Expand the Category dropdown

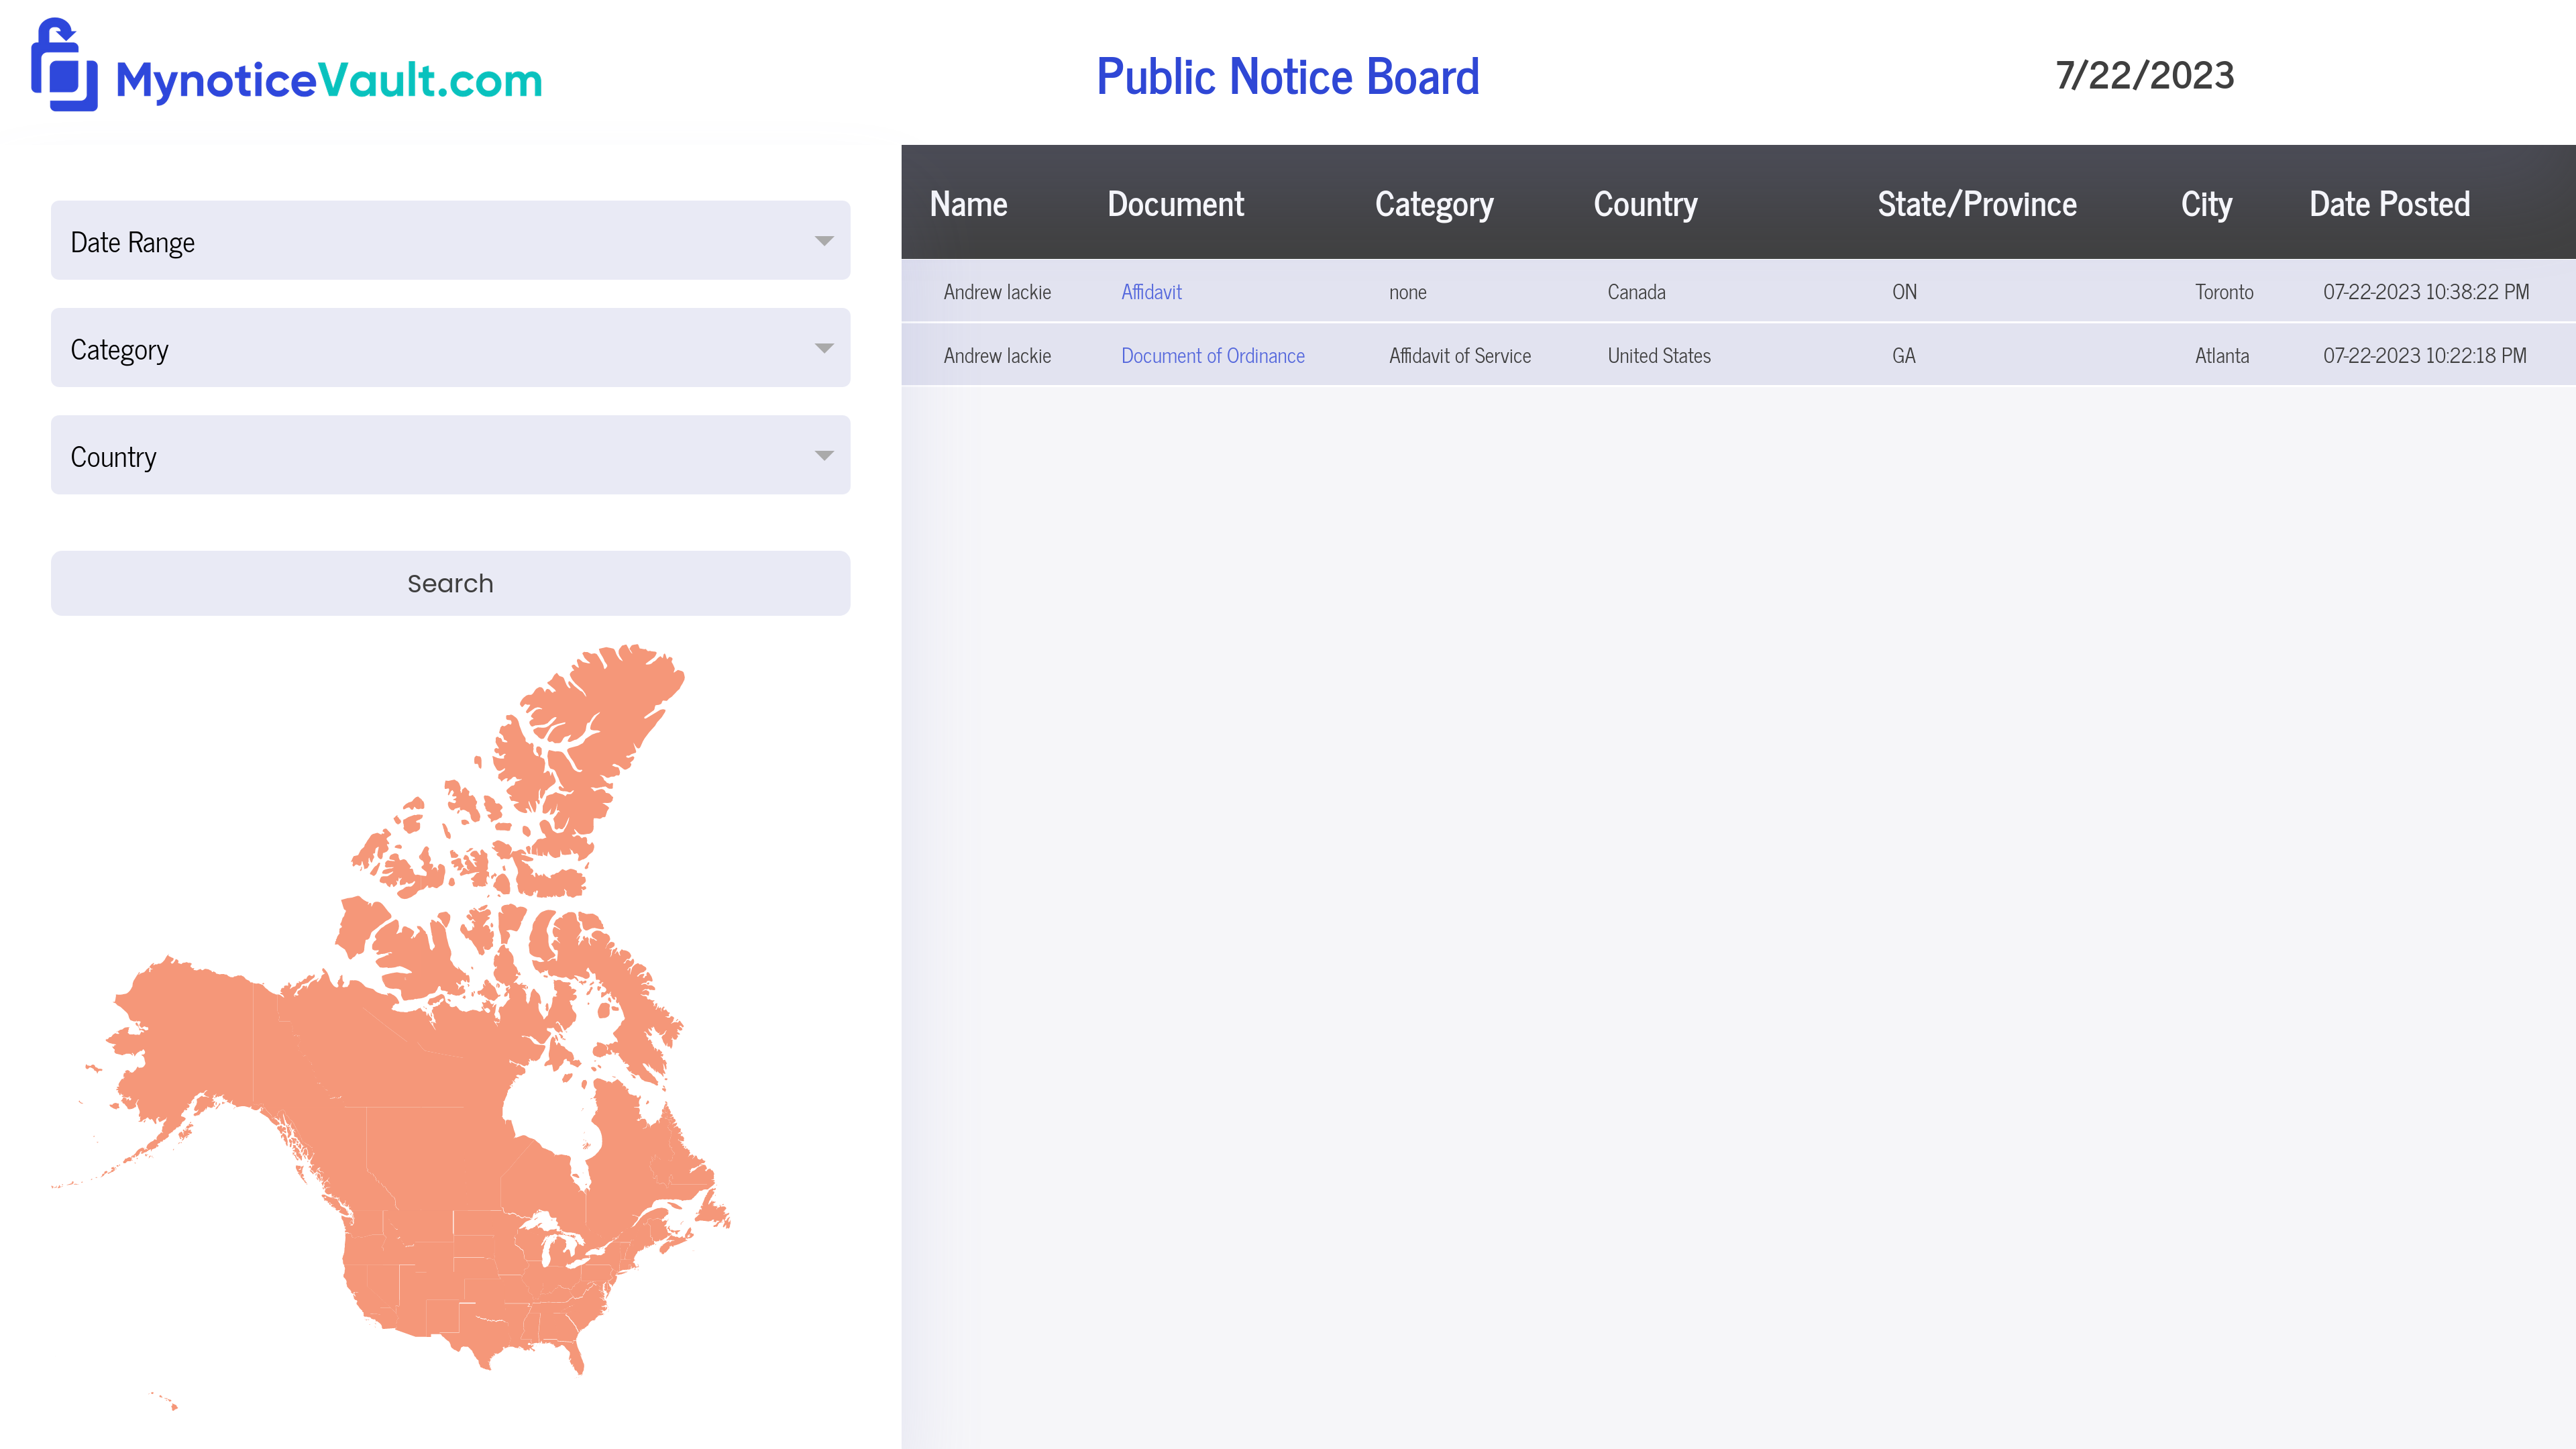(x=450, y=348)
